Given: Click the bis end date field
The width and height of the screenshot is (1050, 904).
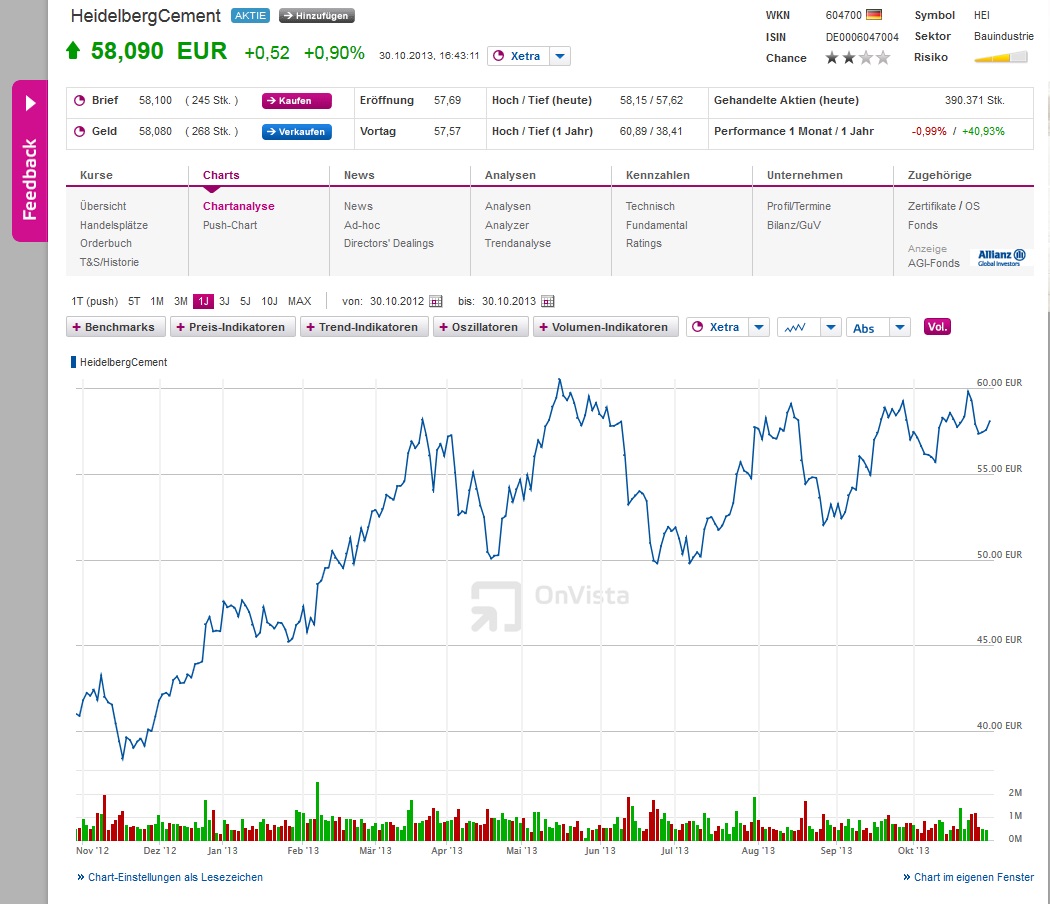Looking at the screenshot, I should tap(509, 301).
